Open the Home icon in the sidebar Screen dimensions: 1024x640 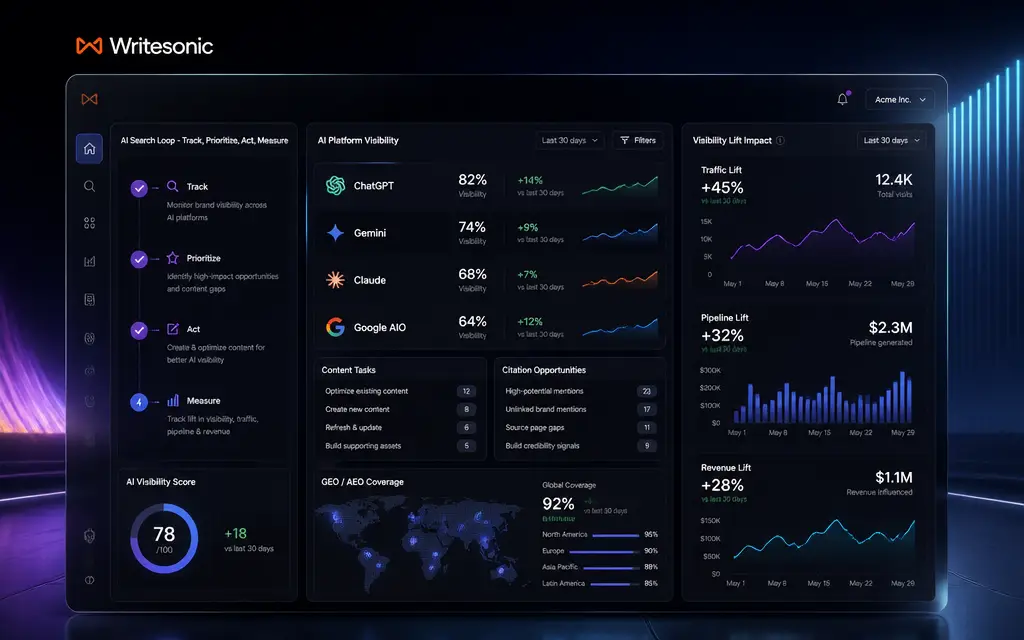coord(89,148)
